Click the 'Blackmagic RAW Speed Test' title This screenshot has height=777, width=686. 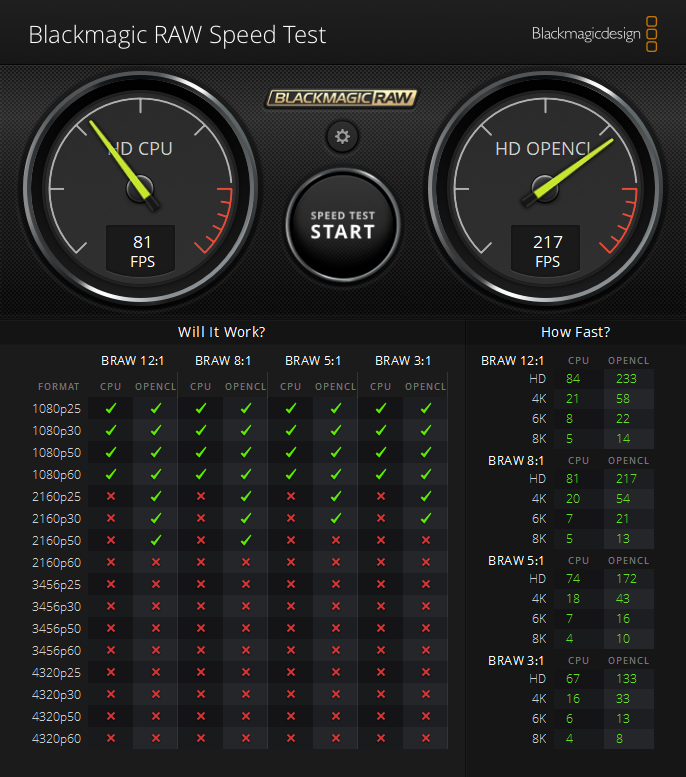pyautogui.click(x=177, y=35)
